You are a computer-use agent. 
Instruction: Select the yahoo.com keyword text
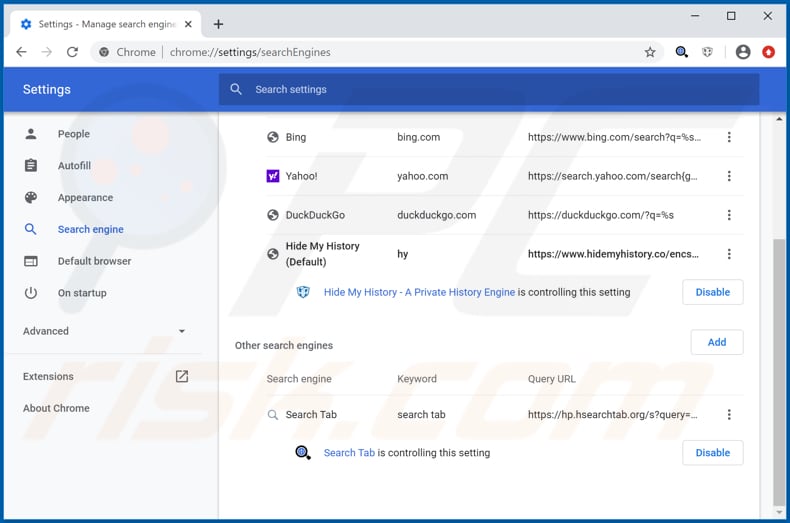[x=422, y=176]
